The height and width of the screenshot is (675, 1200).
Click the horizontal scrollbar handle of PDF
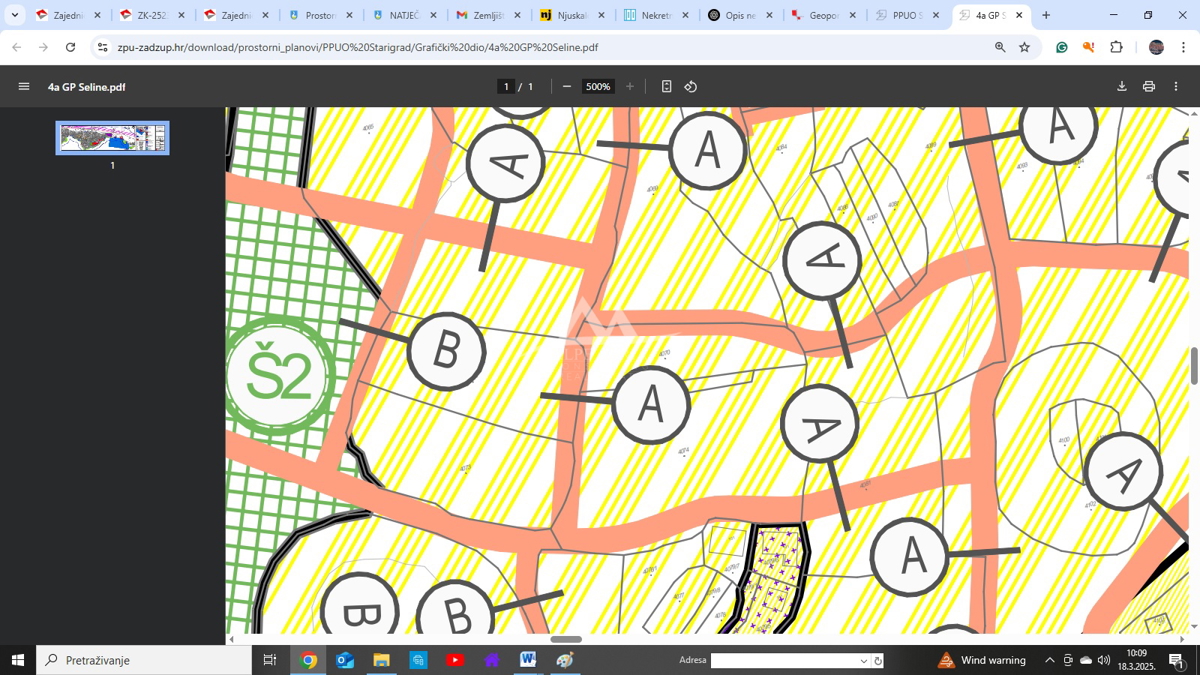pyautogui.click(x=566, y=639)
